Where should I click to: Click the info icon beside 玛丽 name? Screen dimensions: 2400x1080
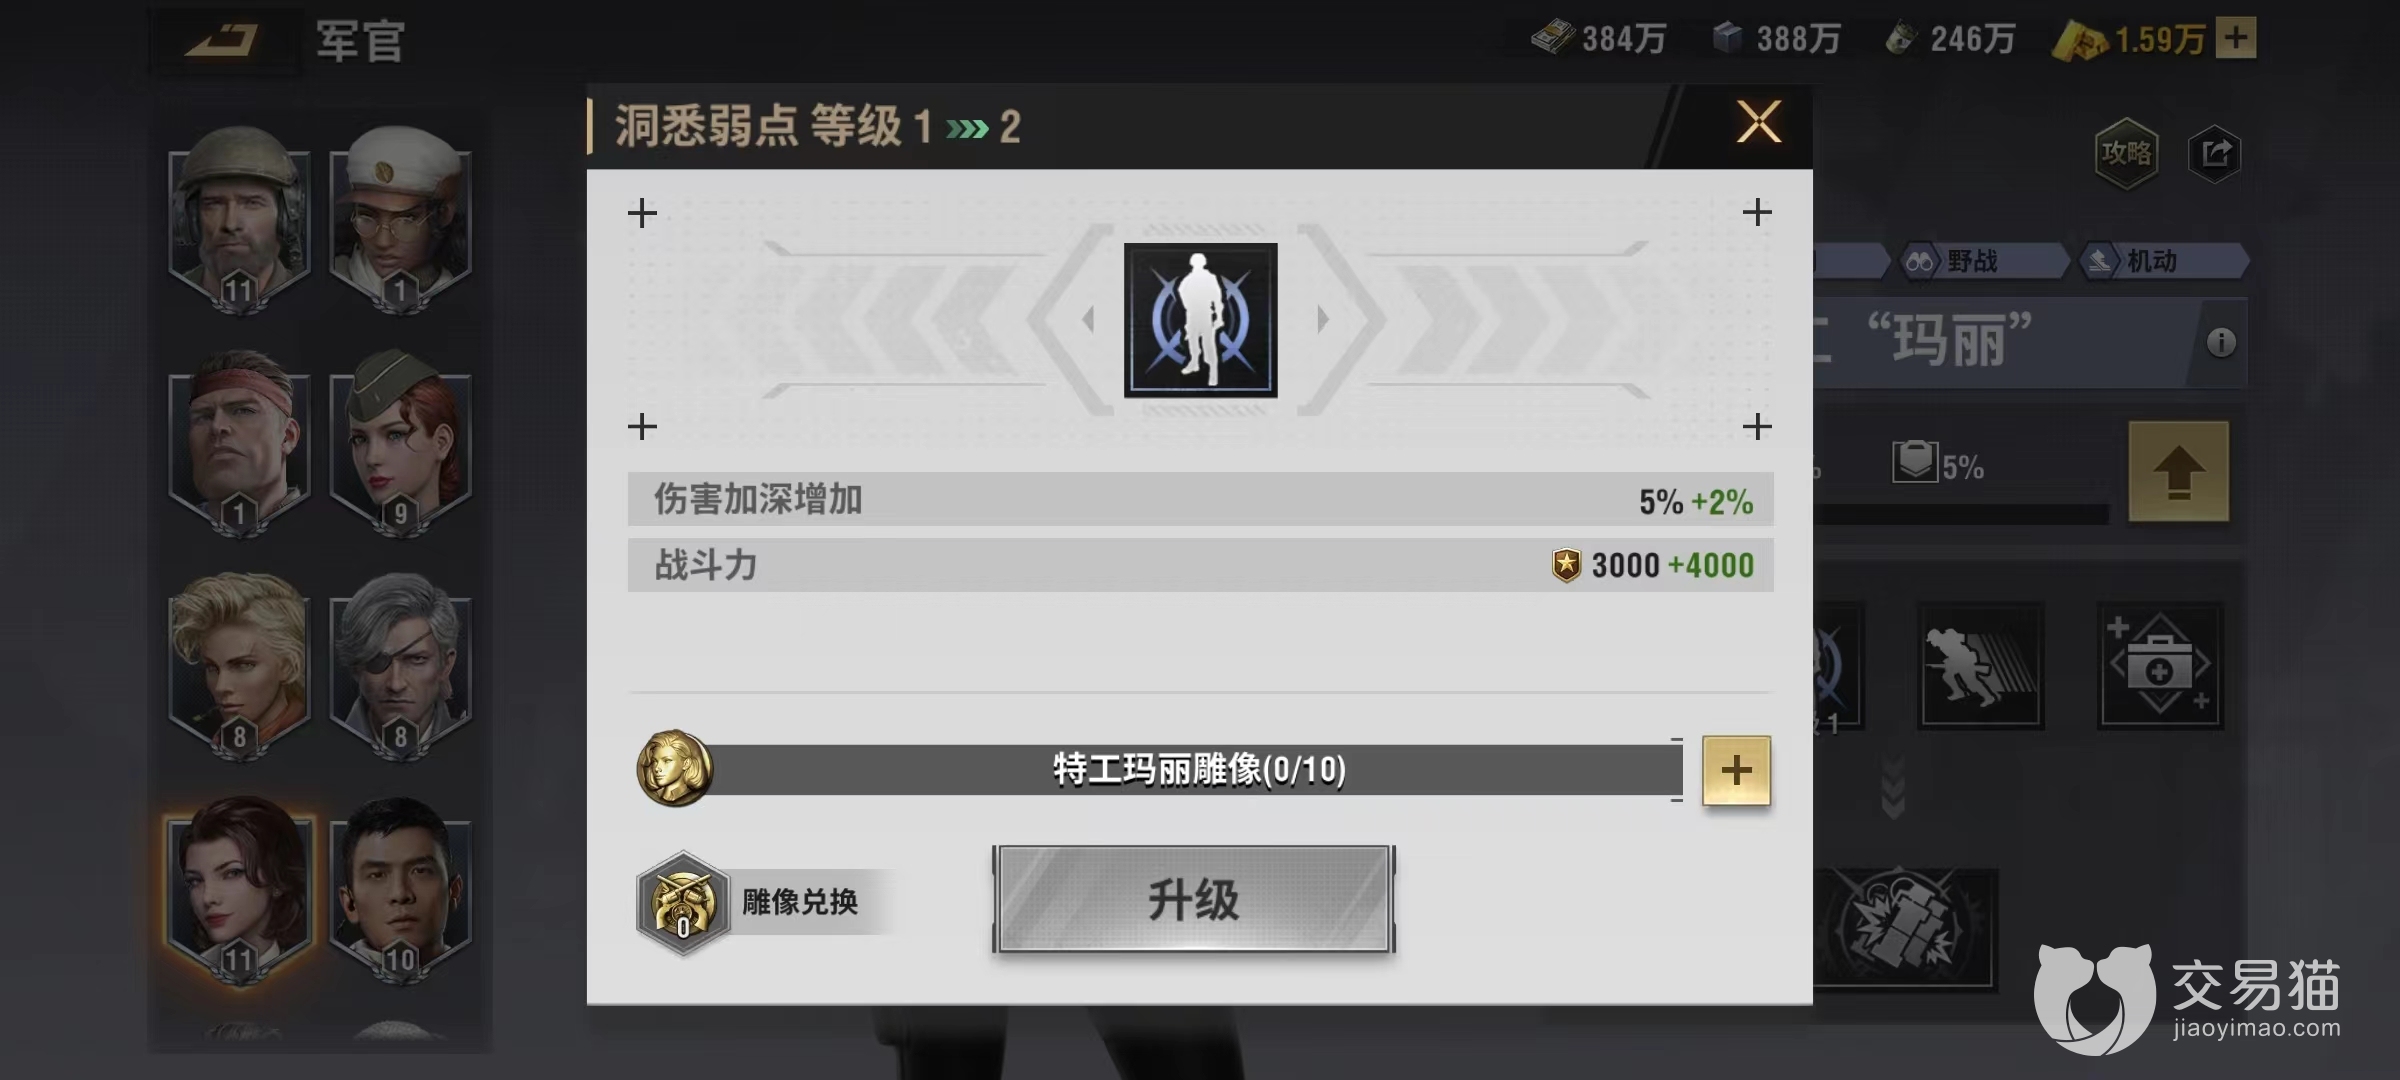(x=2221, y=343)
